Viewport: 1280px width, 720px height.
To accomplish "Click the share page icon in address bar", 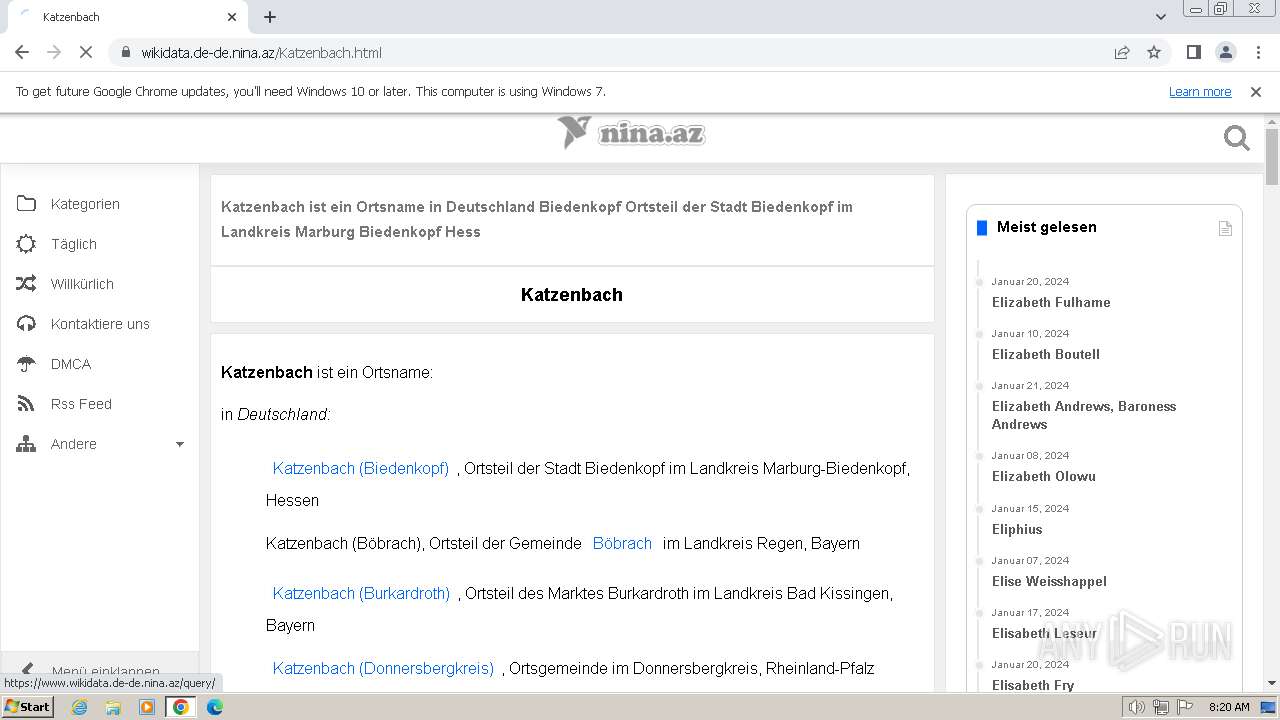I will coord(1122,53).
